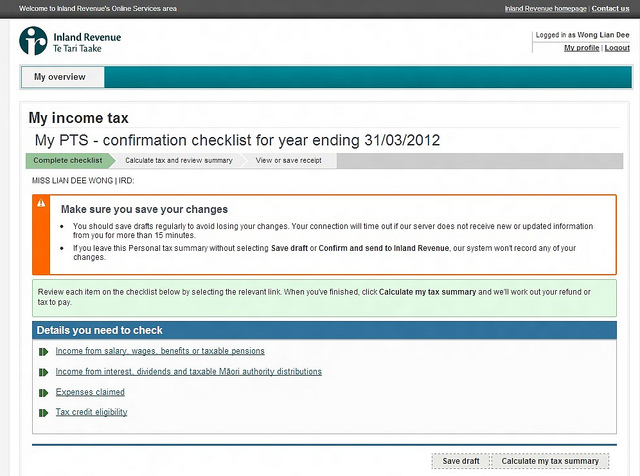Open the Expenses claimed link
The width and height of the screenshot is (640, 476).
[x=90, y=392]
